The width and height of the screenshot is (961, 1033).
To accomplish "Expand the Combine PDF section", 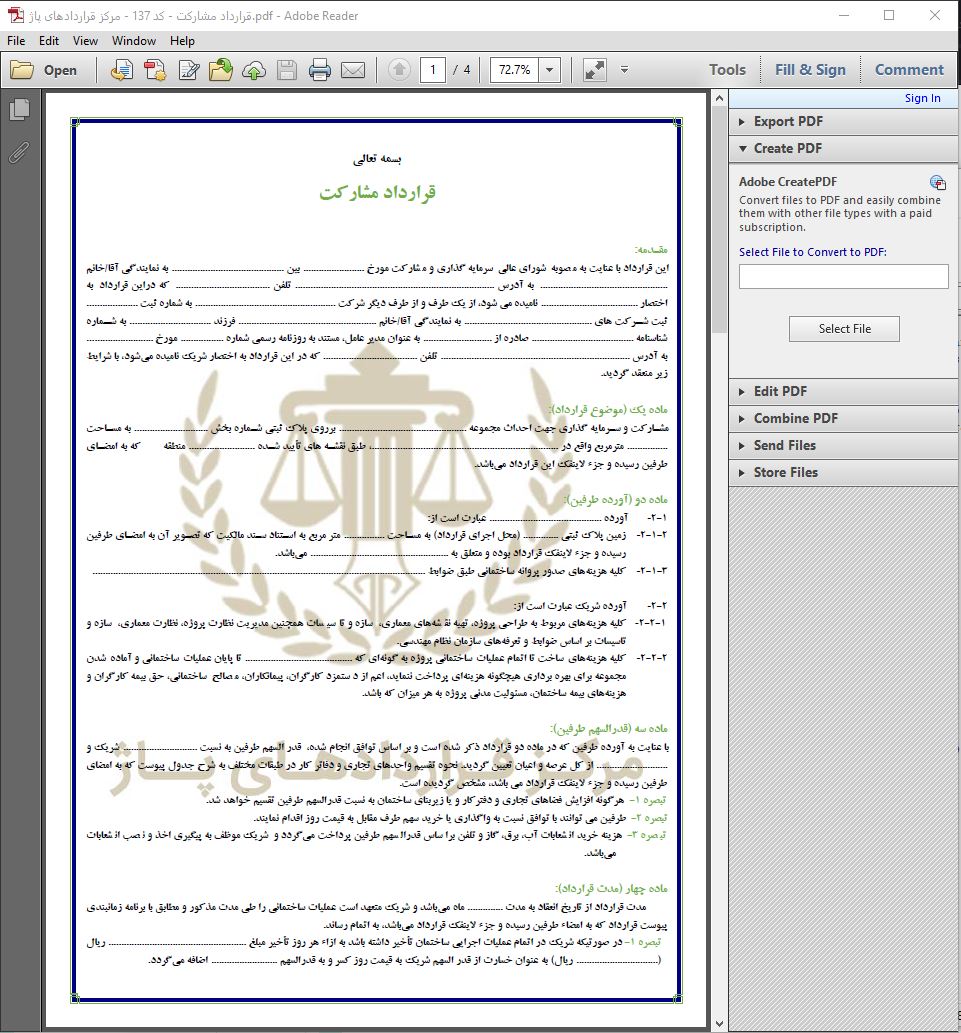I will [x=796, y=418].
